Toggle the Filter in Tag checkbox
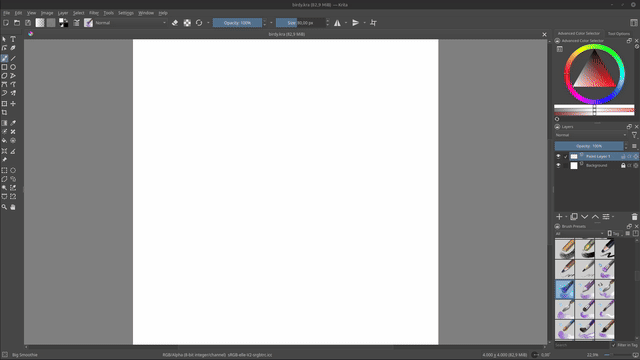This screenshot has height=360, width=640. tap(613, 345)
